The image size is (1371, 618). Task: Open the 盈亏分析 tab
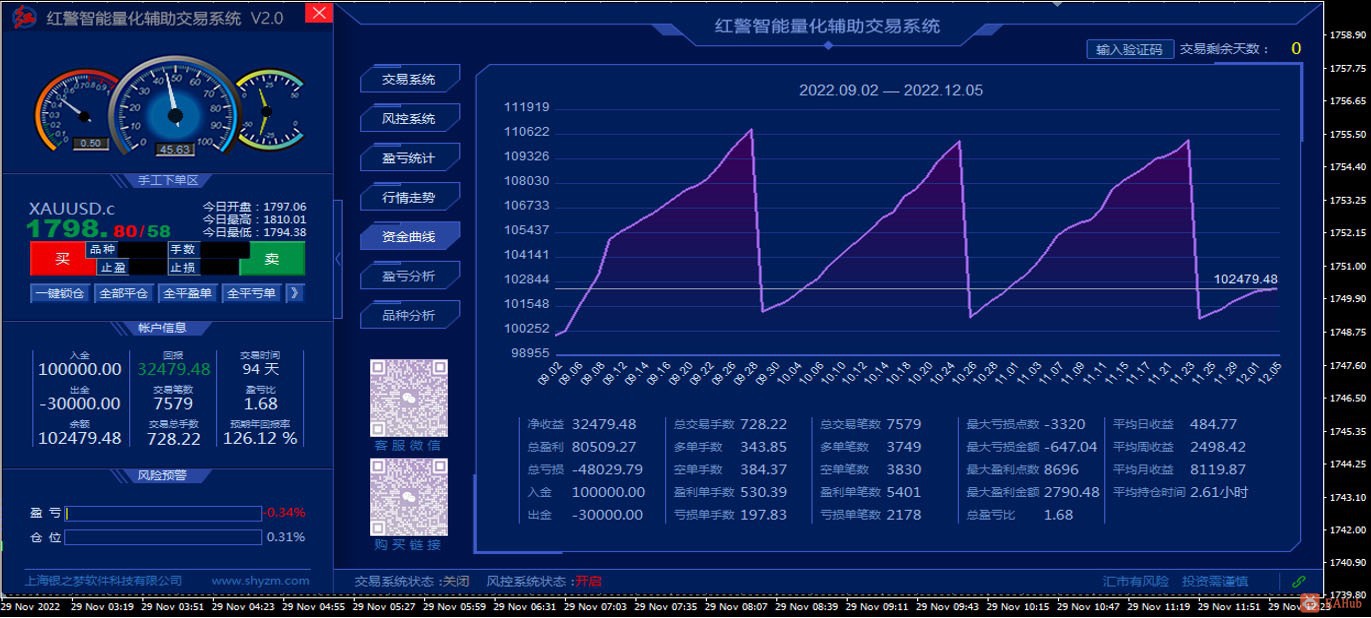pos(409,276)
